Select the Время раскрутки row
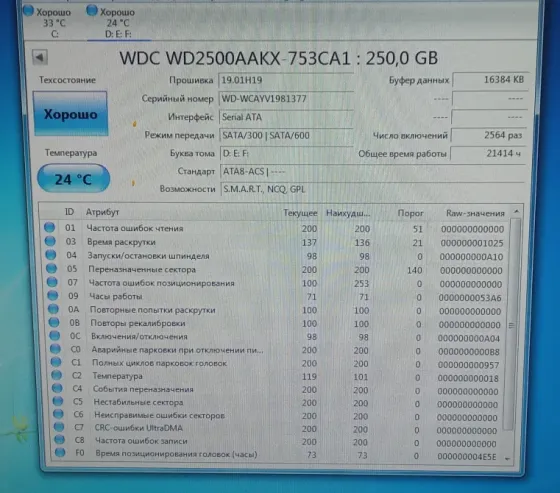Screen dimensions: 560x493 [274, 242]
